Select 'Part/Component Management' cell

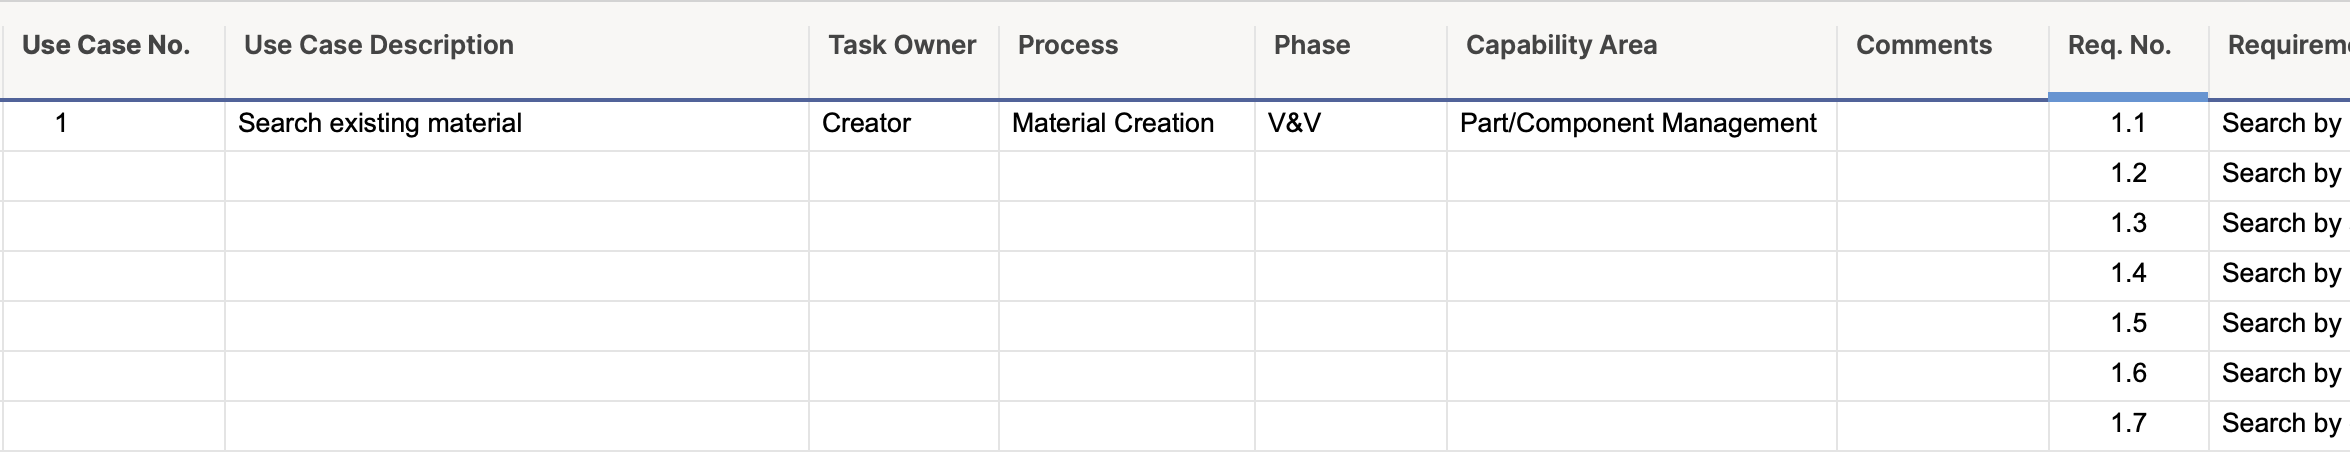click(x=1642, y=126)
